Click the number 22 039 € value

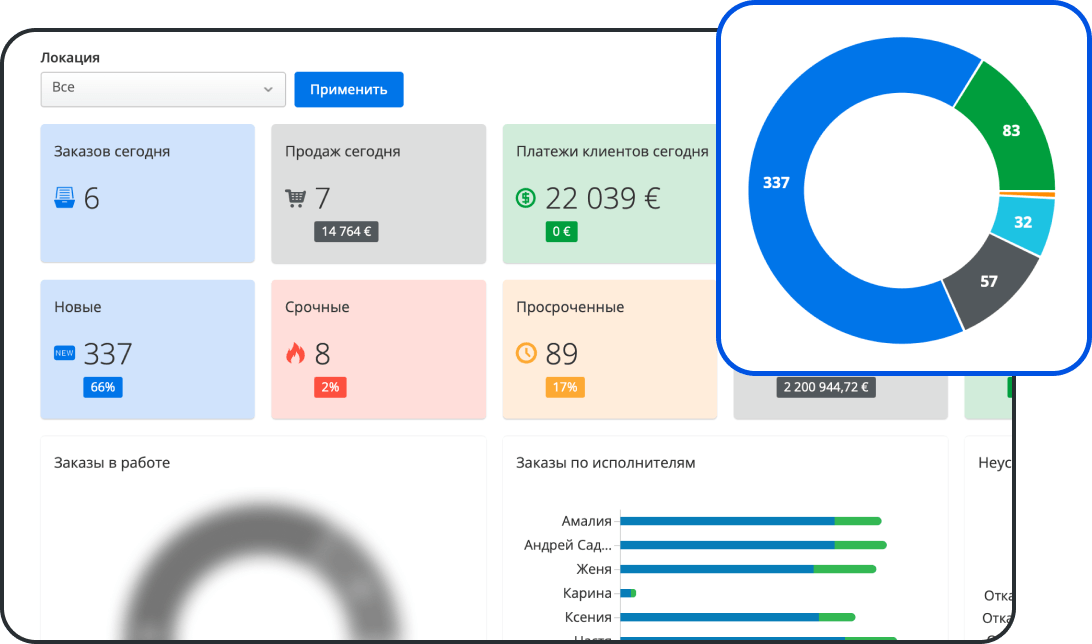(x=602, y=198)
